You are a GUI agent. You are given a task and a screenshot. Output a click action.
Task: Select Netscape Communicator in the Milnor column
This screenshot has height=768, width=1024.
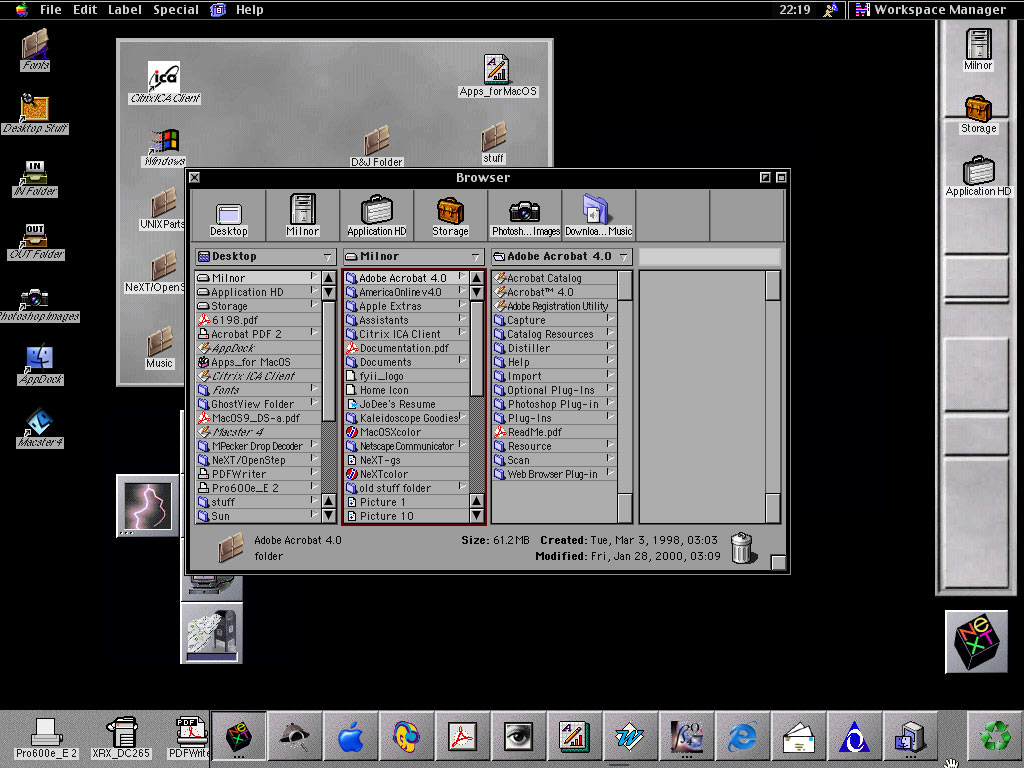(x=406, y=446)
